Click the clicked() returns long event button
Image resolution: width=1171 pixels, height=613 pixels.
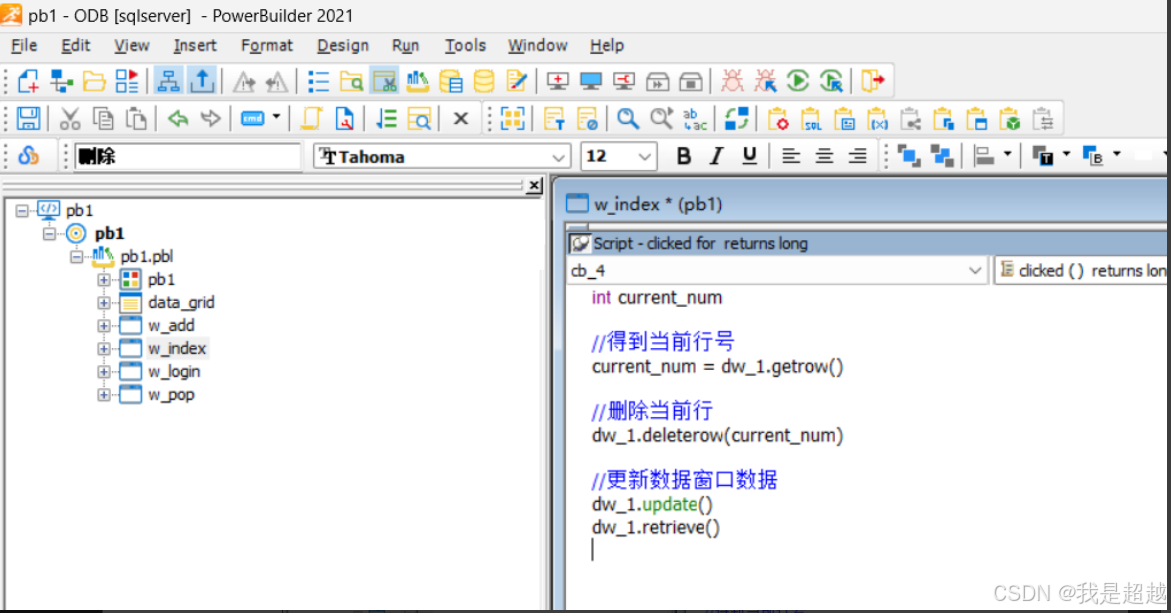(1080, 270)
